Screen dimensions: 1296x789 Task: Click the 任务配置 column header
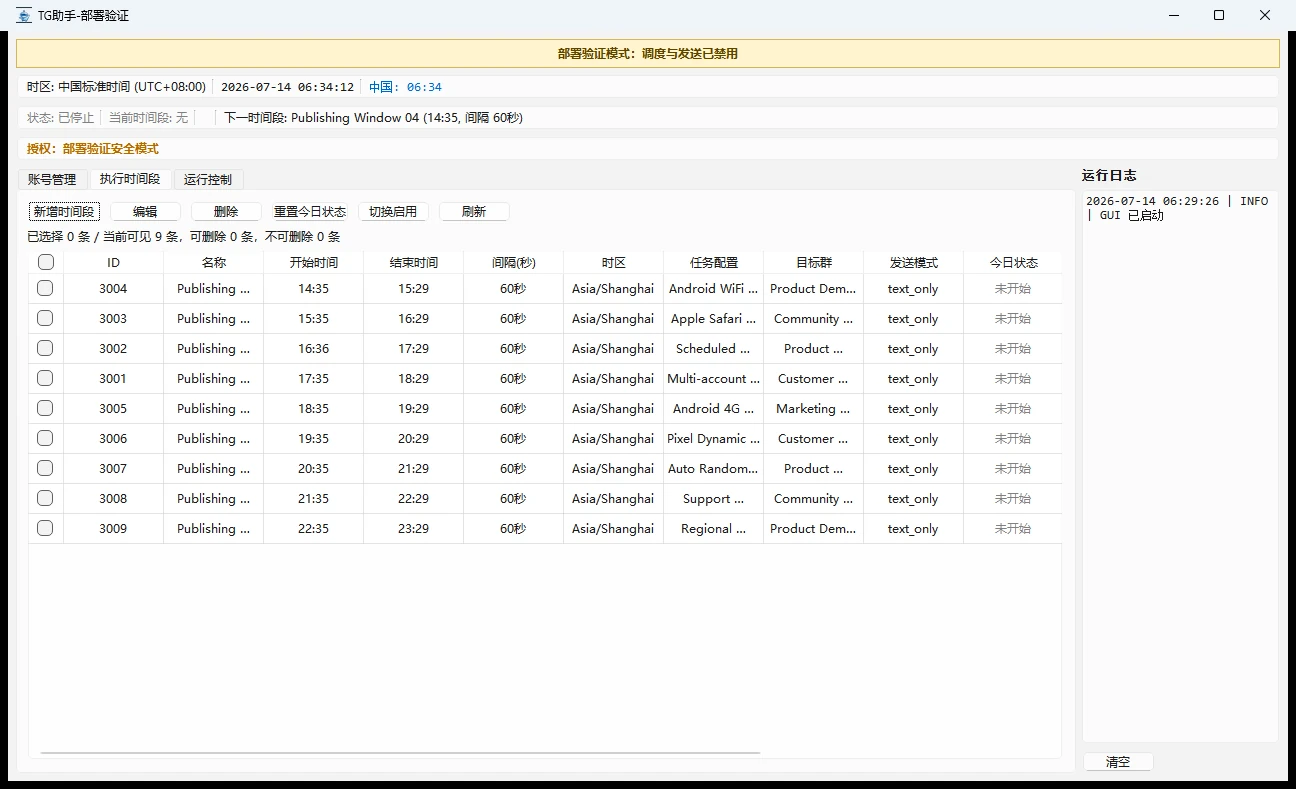[713, 262]
